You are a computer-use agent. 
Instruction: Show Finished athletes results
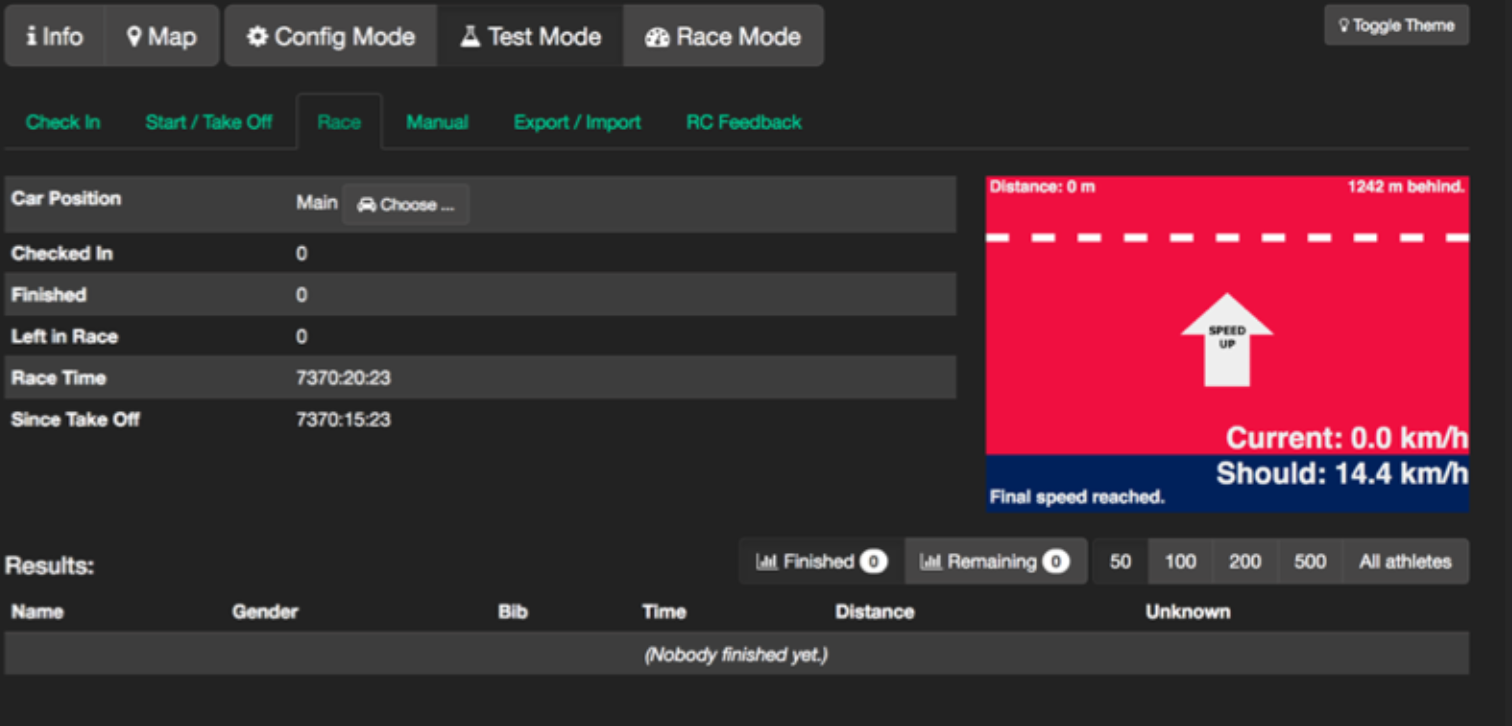click(x=821, y=562)
